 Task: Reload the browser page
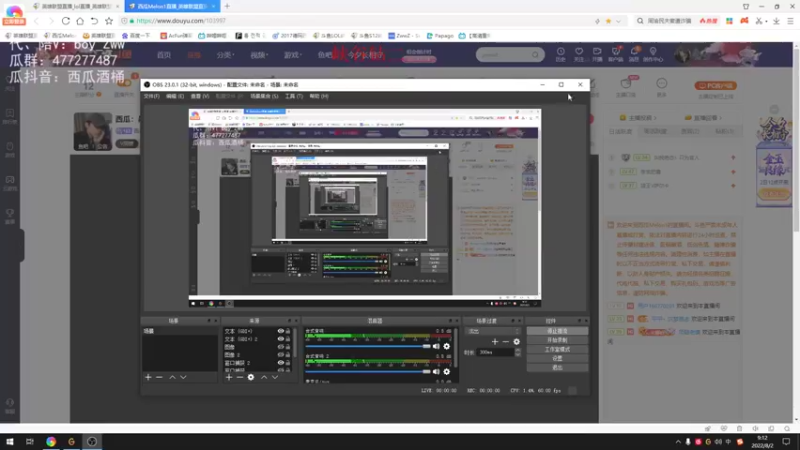click(x=66, y=21)
